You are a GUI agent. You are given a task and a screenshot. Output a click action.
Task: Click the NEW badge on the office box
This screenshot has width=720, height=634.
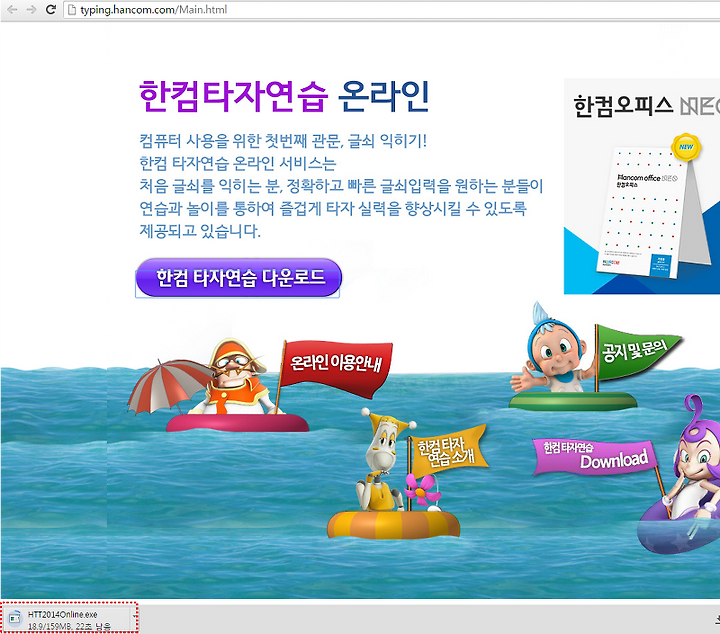tap(686, 147)
